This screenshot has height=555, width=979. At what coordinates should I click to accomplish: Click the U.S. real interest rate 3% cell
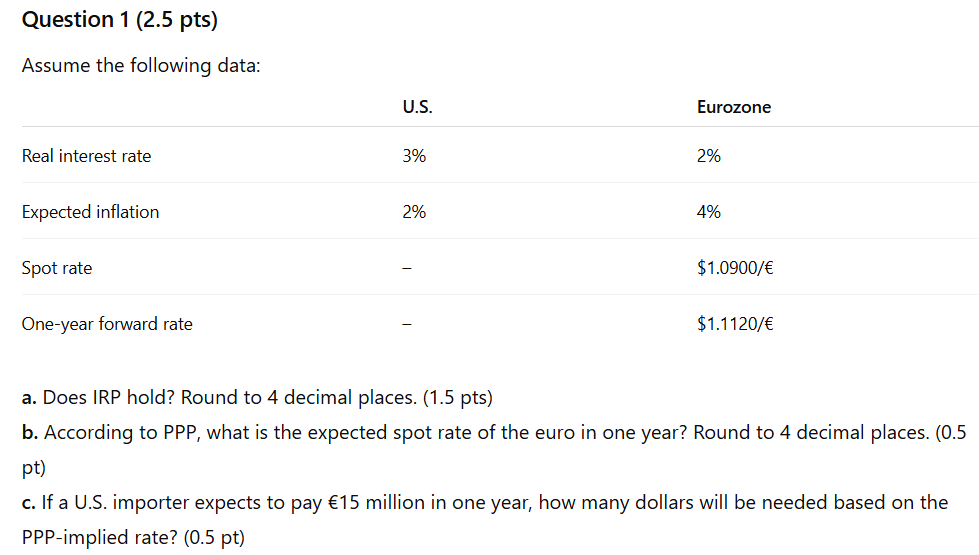pos(414,156)
